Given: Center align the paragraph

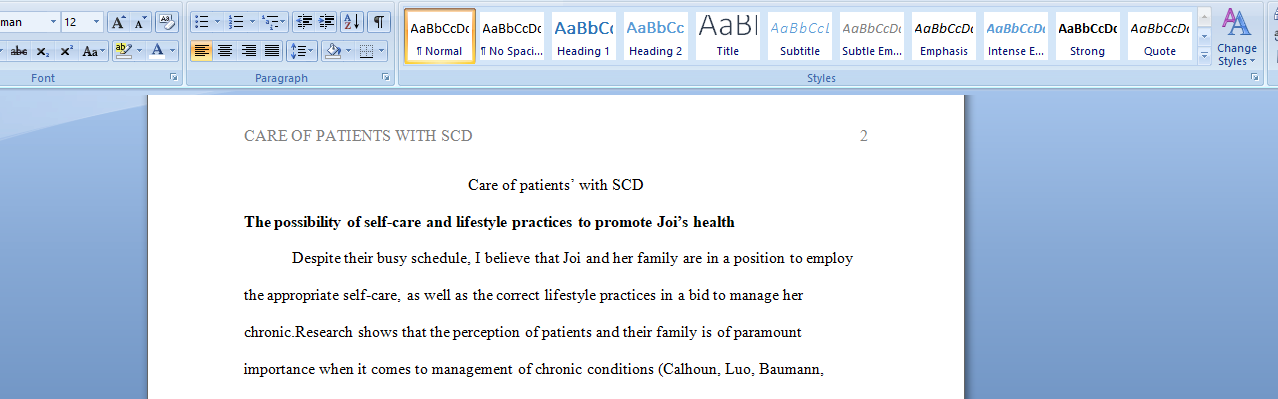Looking at the screenshot, I should pos(225,51).
